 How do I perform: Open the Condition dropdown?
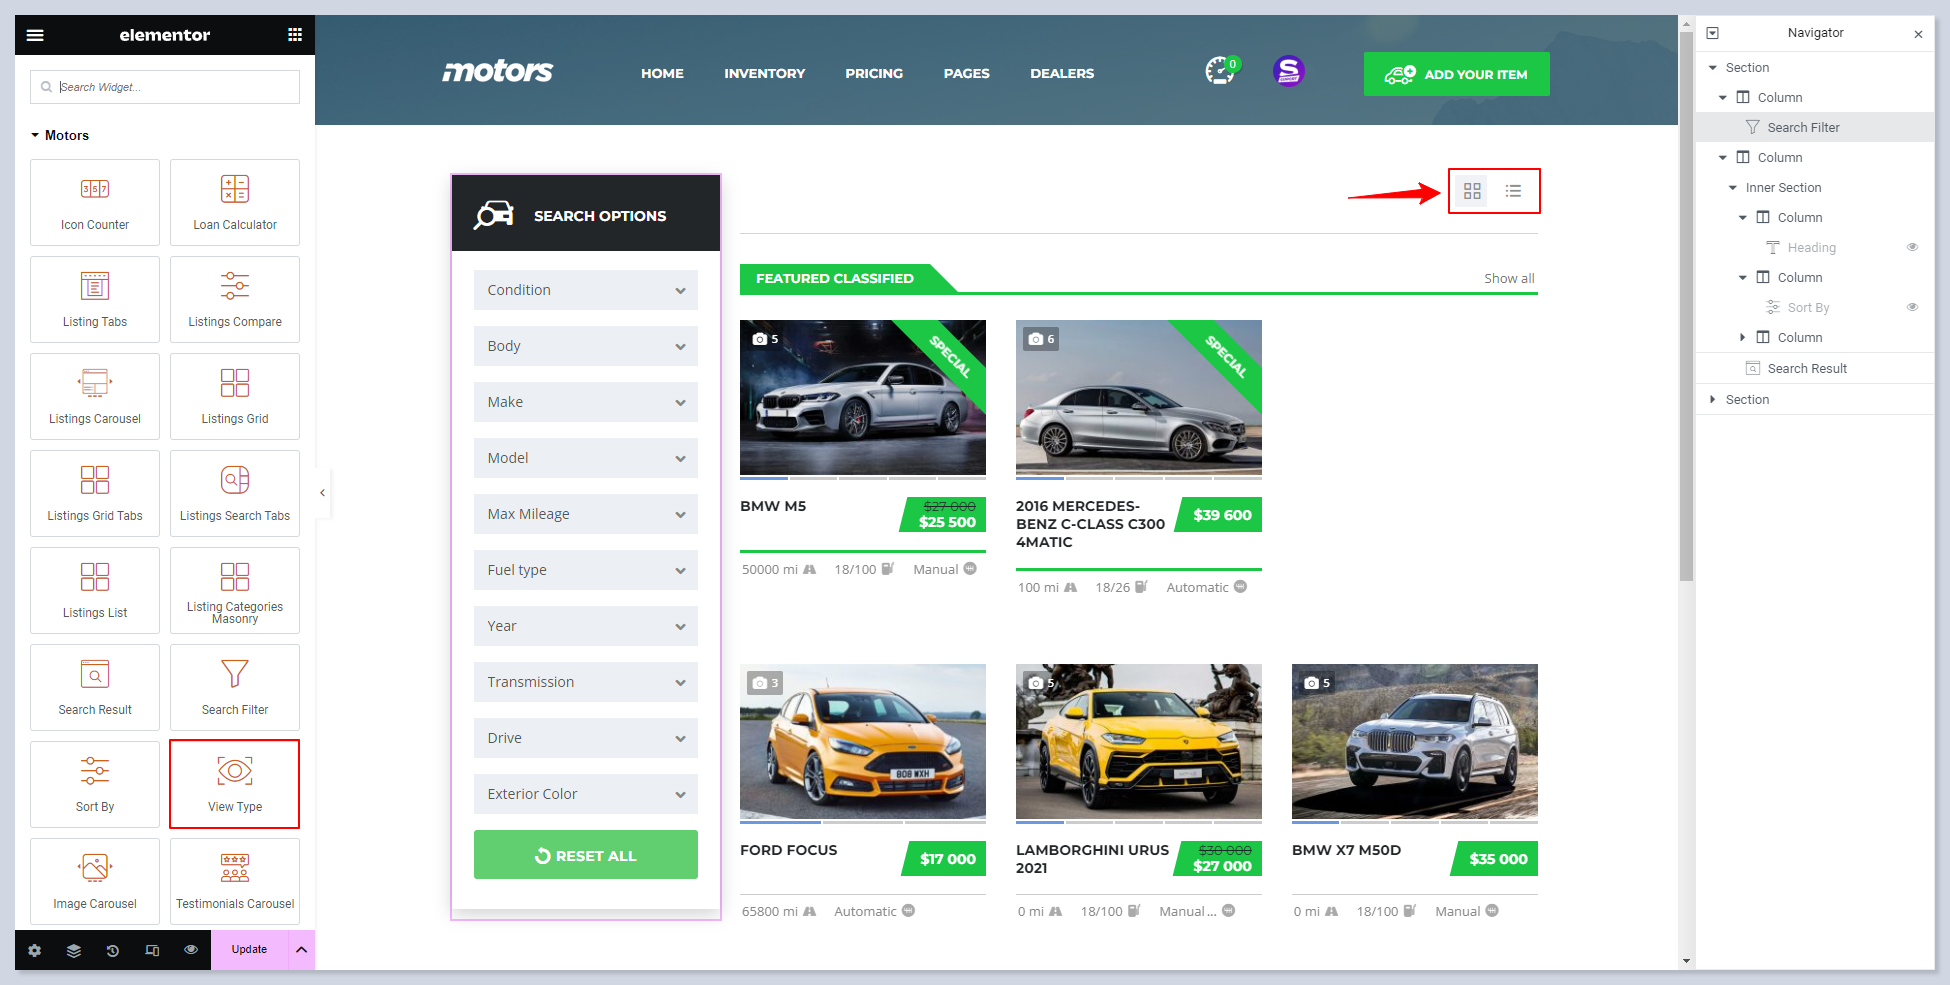585,290
